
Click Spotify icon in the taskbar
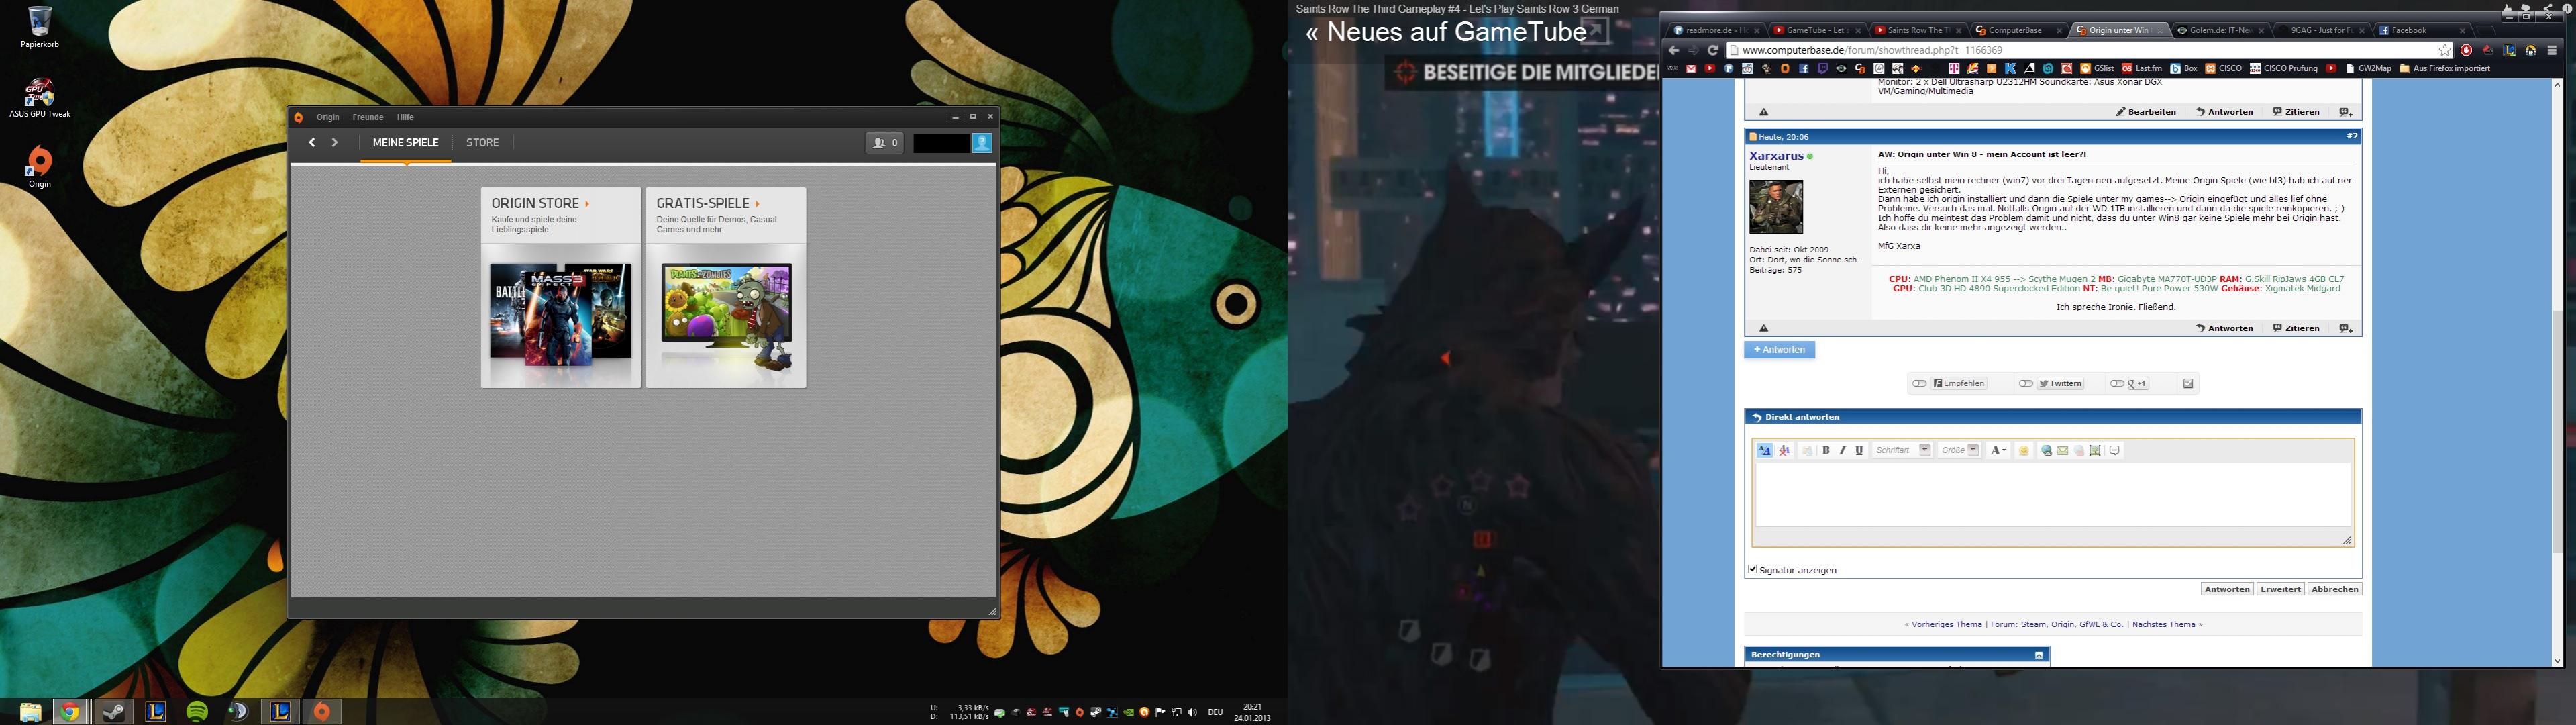[x=197, y=711]
